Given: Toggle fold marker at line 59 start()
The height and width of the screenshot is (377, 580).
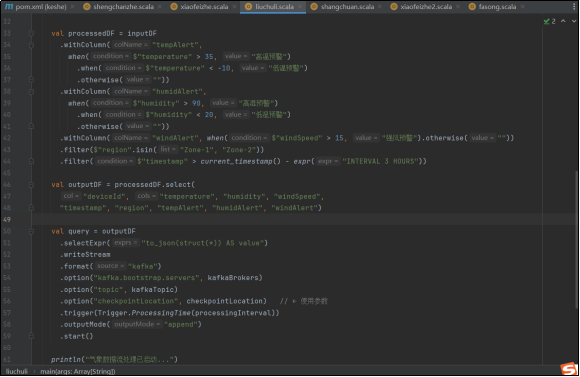Looking at the screenshot, I should pyautogui.click(x=31, y=336).
